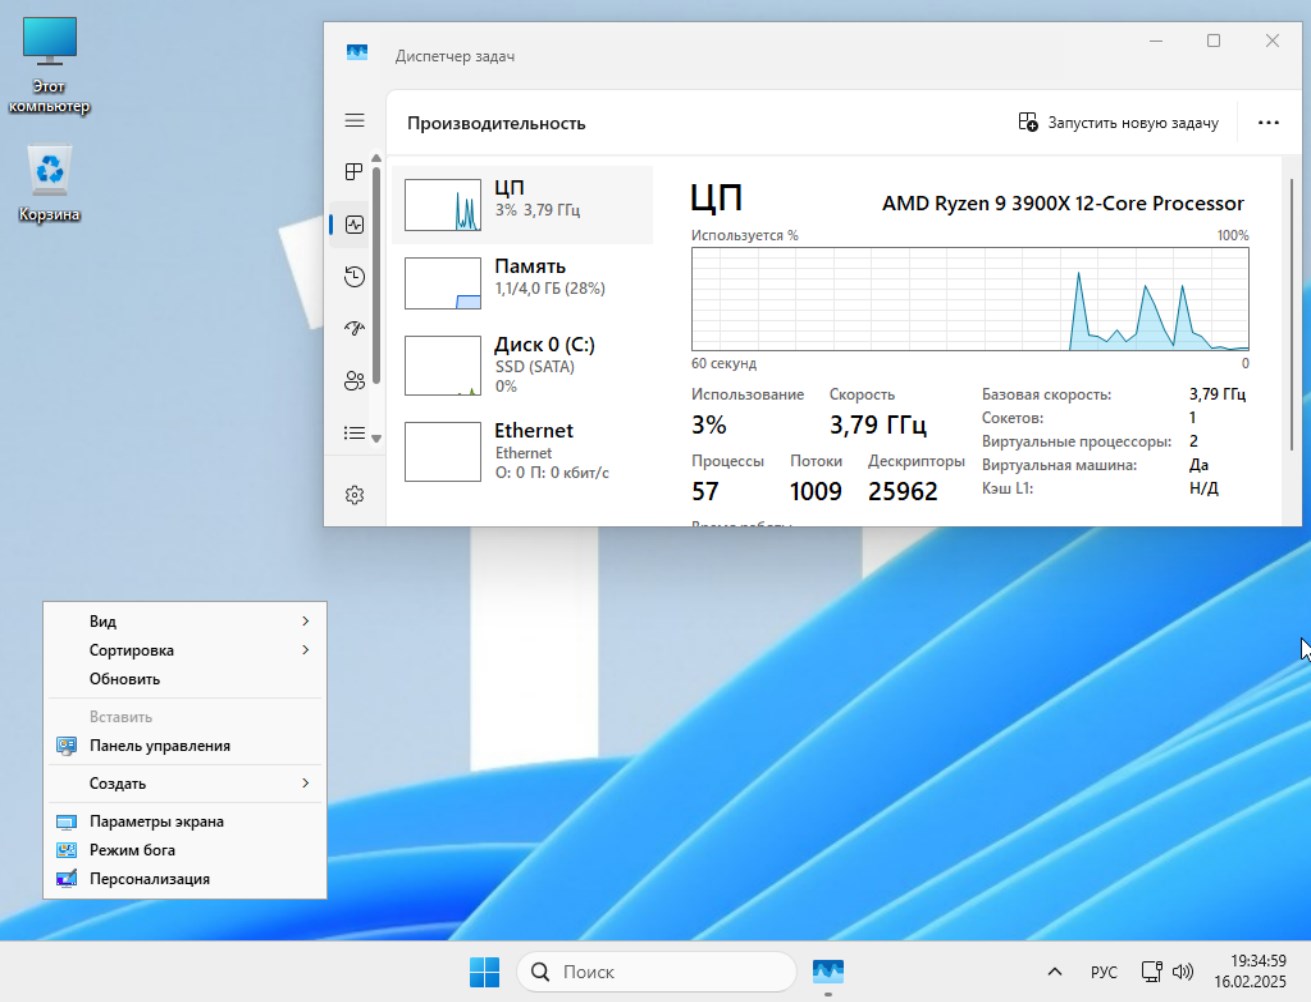Open the App history icon in the sidebar
Screen dimensions: 1311x1002
click(354, 277)
